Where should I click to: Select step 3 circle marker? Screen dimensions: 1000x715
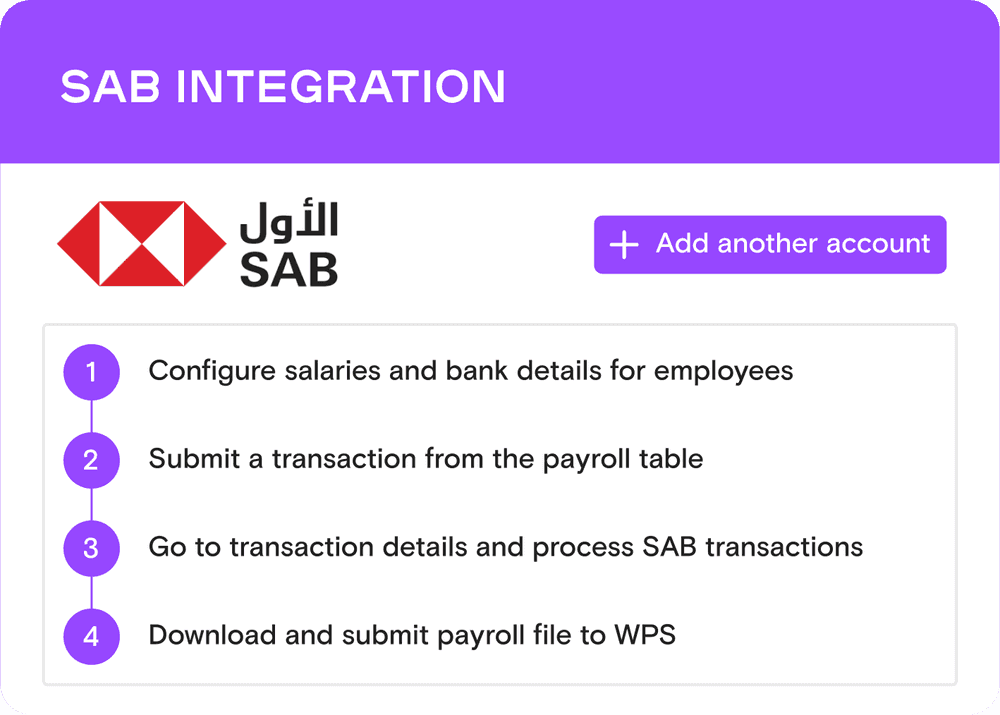point(91,548)
